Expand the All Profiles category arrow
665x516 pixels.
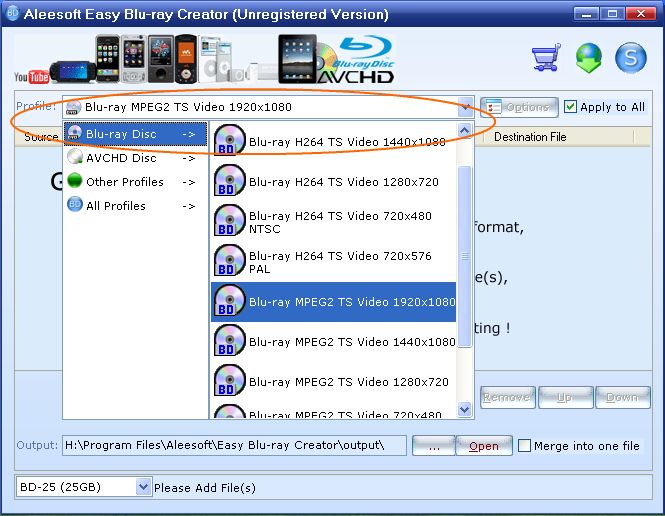188,206
